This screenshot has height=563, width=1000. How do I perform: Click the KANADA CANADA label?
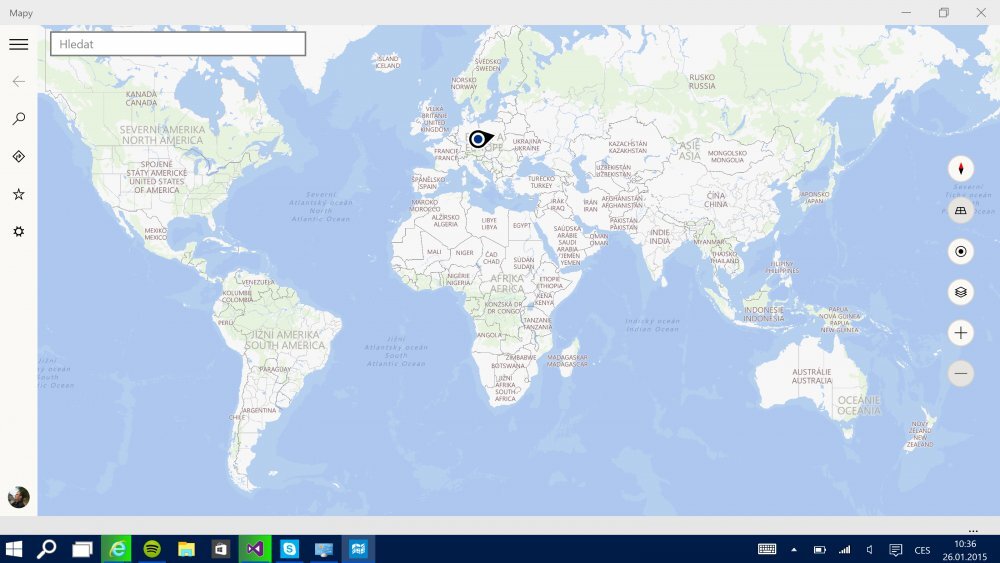141,98
